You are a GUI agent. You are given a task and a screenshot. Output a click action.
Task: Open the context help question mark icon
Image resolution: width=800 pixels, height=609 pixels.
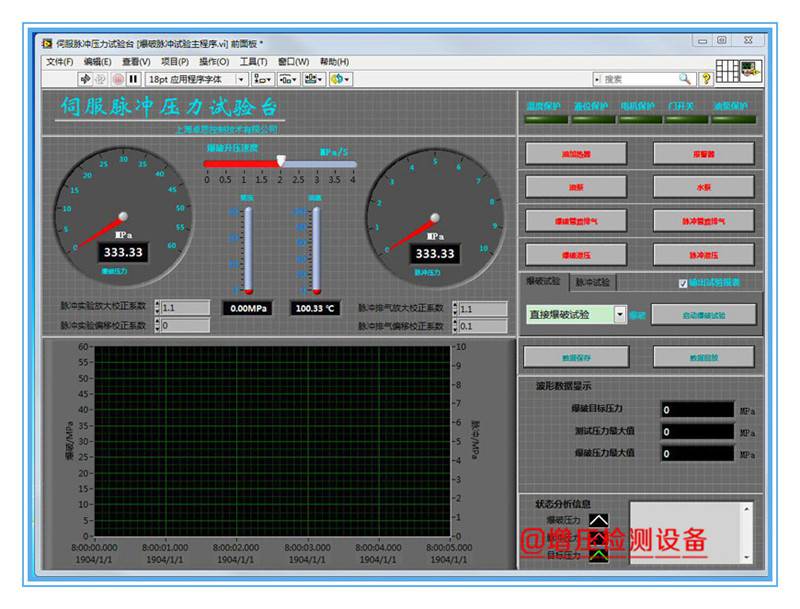click(x=706, y=79)
